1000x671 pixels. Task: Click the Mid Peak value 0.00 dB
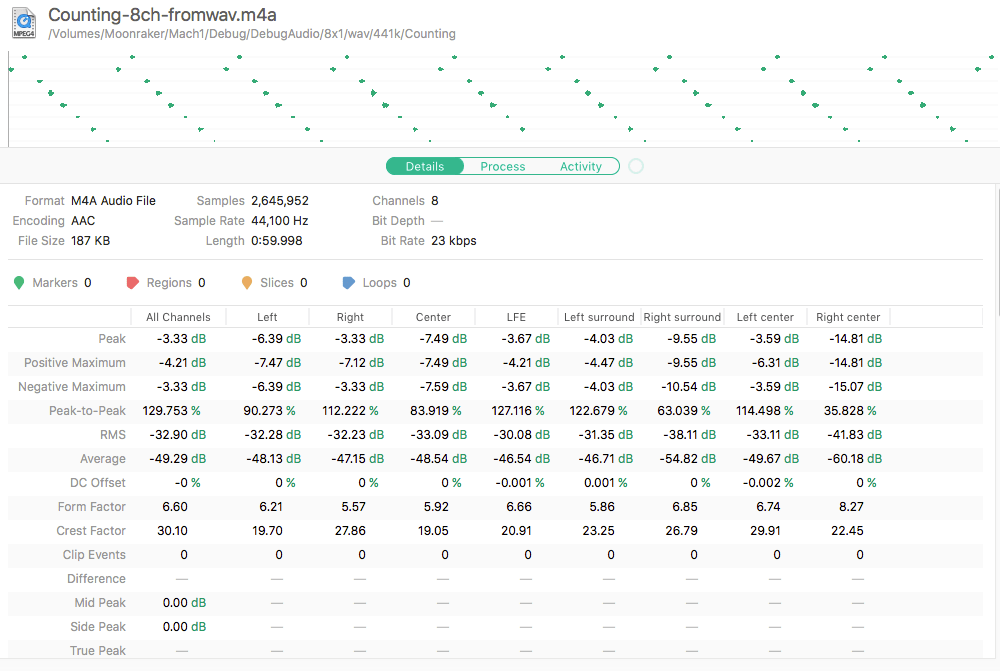point(184,603)
